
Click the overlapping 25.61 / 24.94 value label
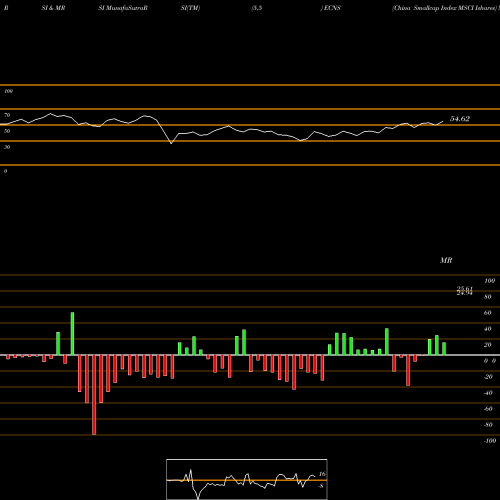465,291
